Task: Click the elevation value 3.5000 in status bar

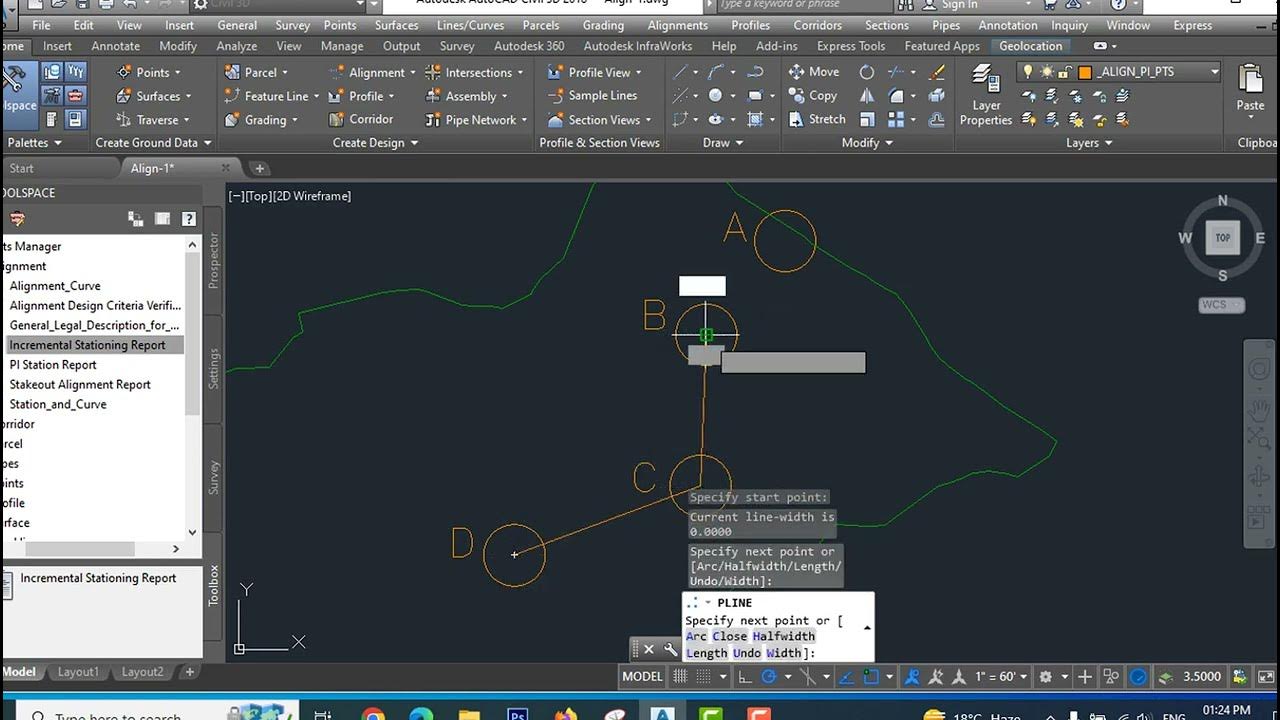Action: pyautogui.click(x=1201, y=677)
